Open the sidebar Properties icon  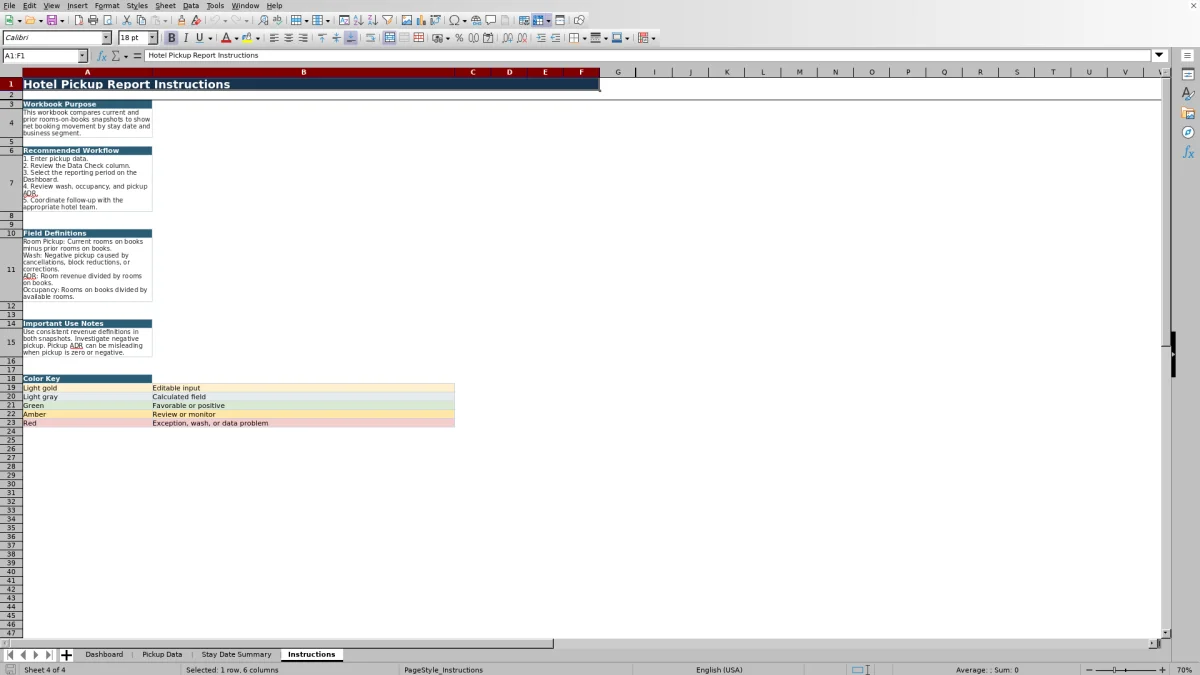coord(1188,75)
